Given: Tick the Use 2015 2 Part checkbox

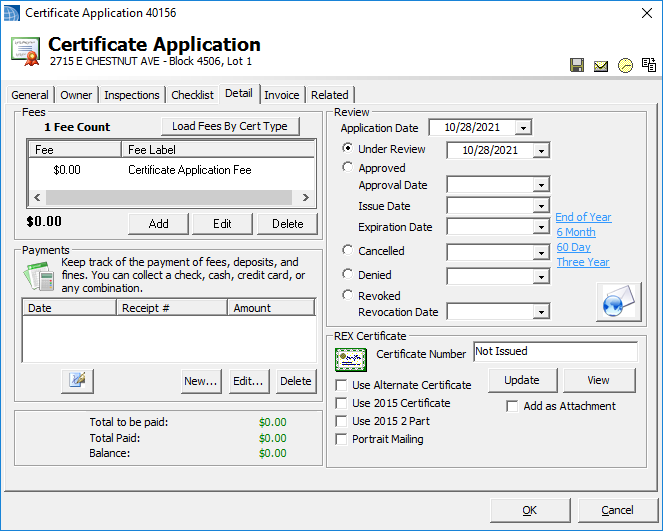Looking at the screenshot, I should pyautogui.click(x=341, y=422).
